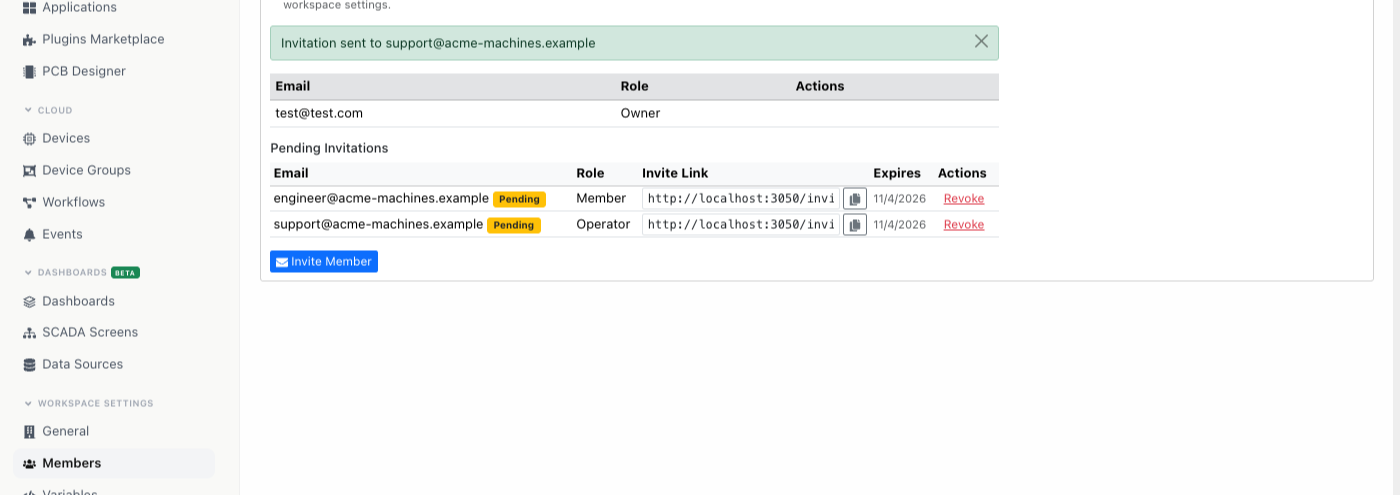Collapse the Workspace Settings section chevron

pyautogui.click(x=28, y=403)
